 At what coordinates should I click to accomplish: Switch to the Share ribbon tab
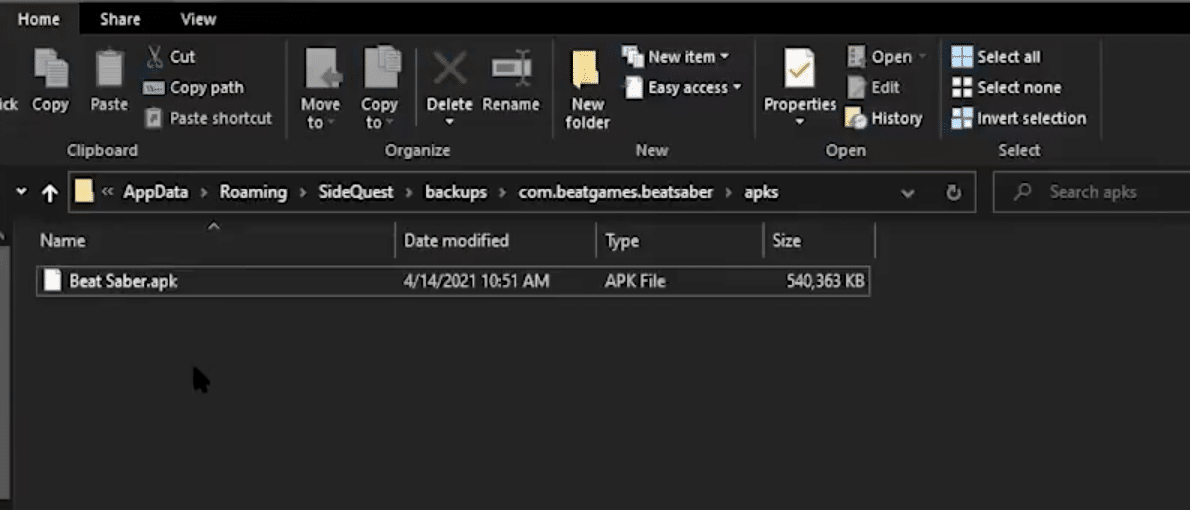click(122, 20)
